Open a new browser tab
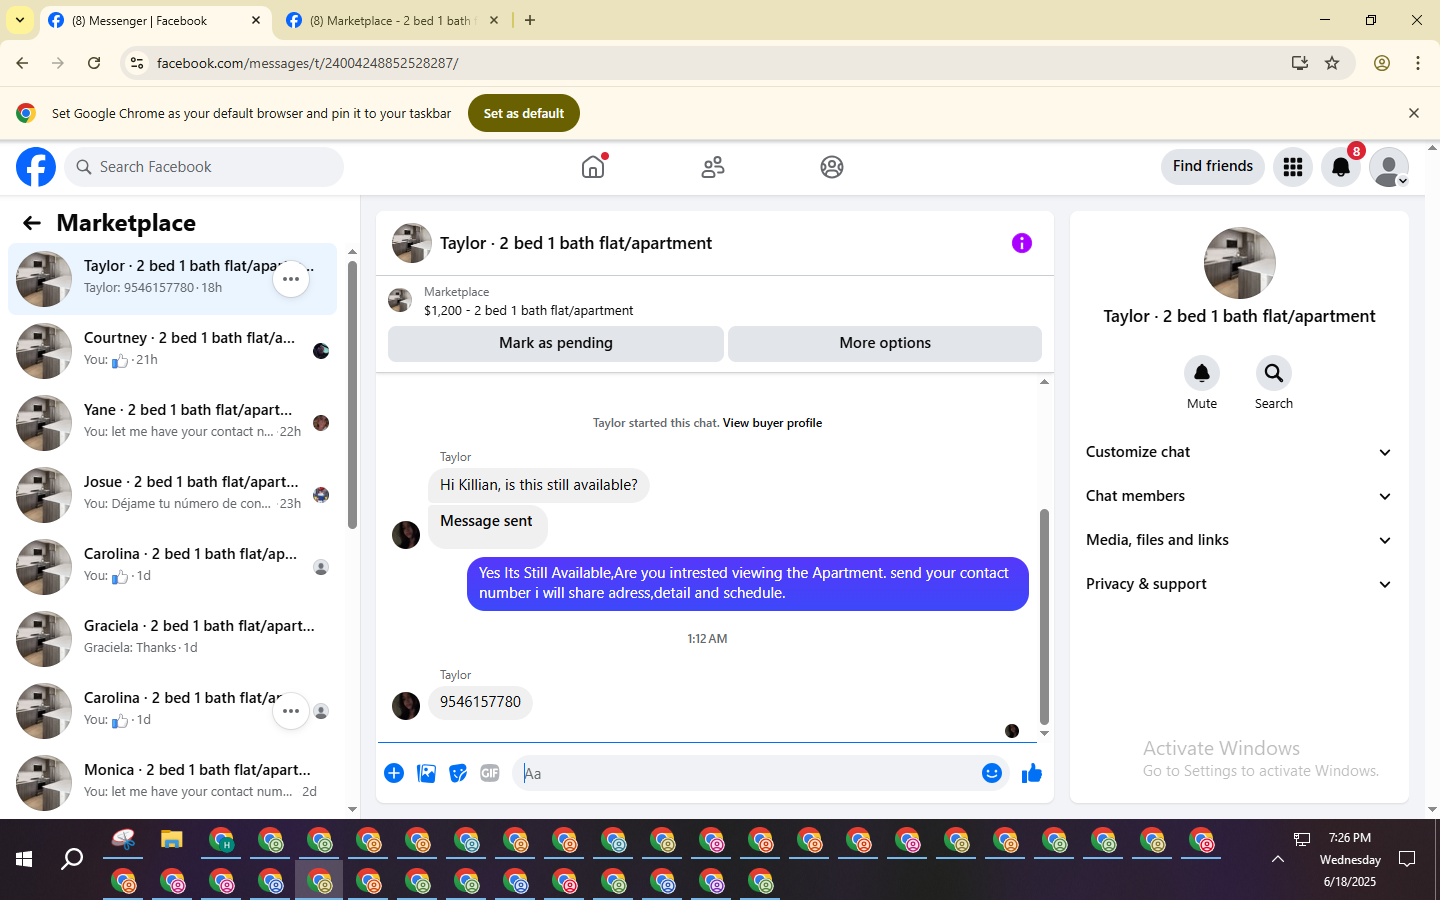Viewport: 1440px width, 900px height. (530, 20)
